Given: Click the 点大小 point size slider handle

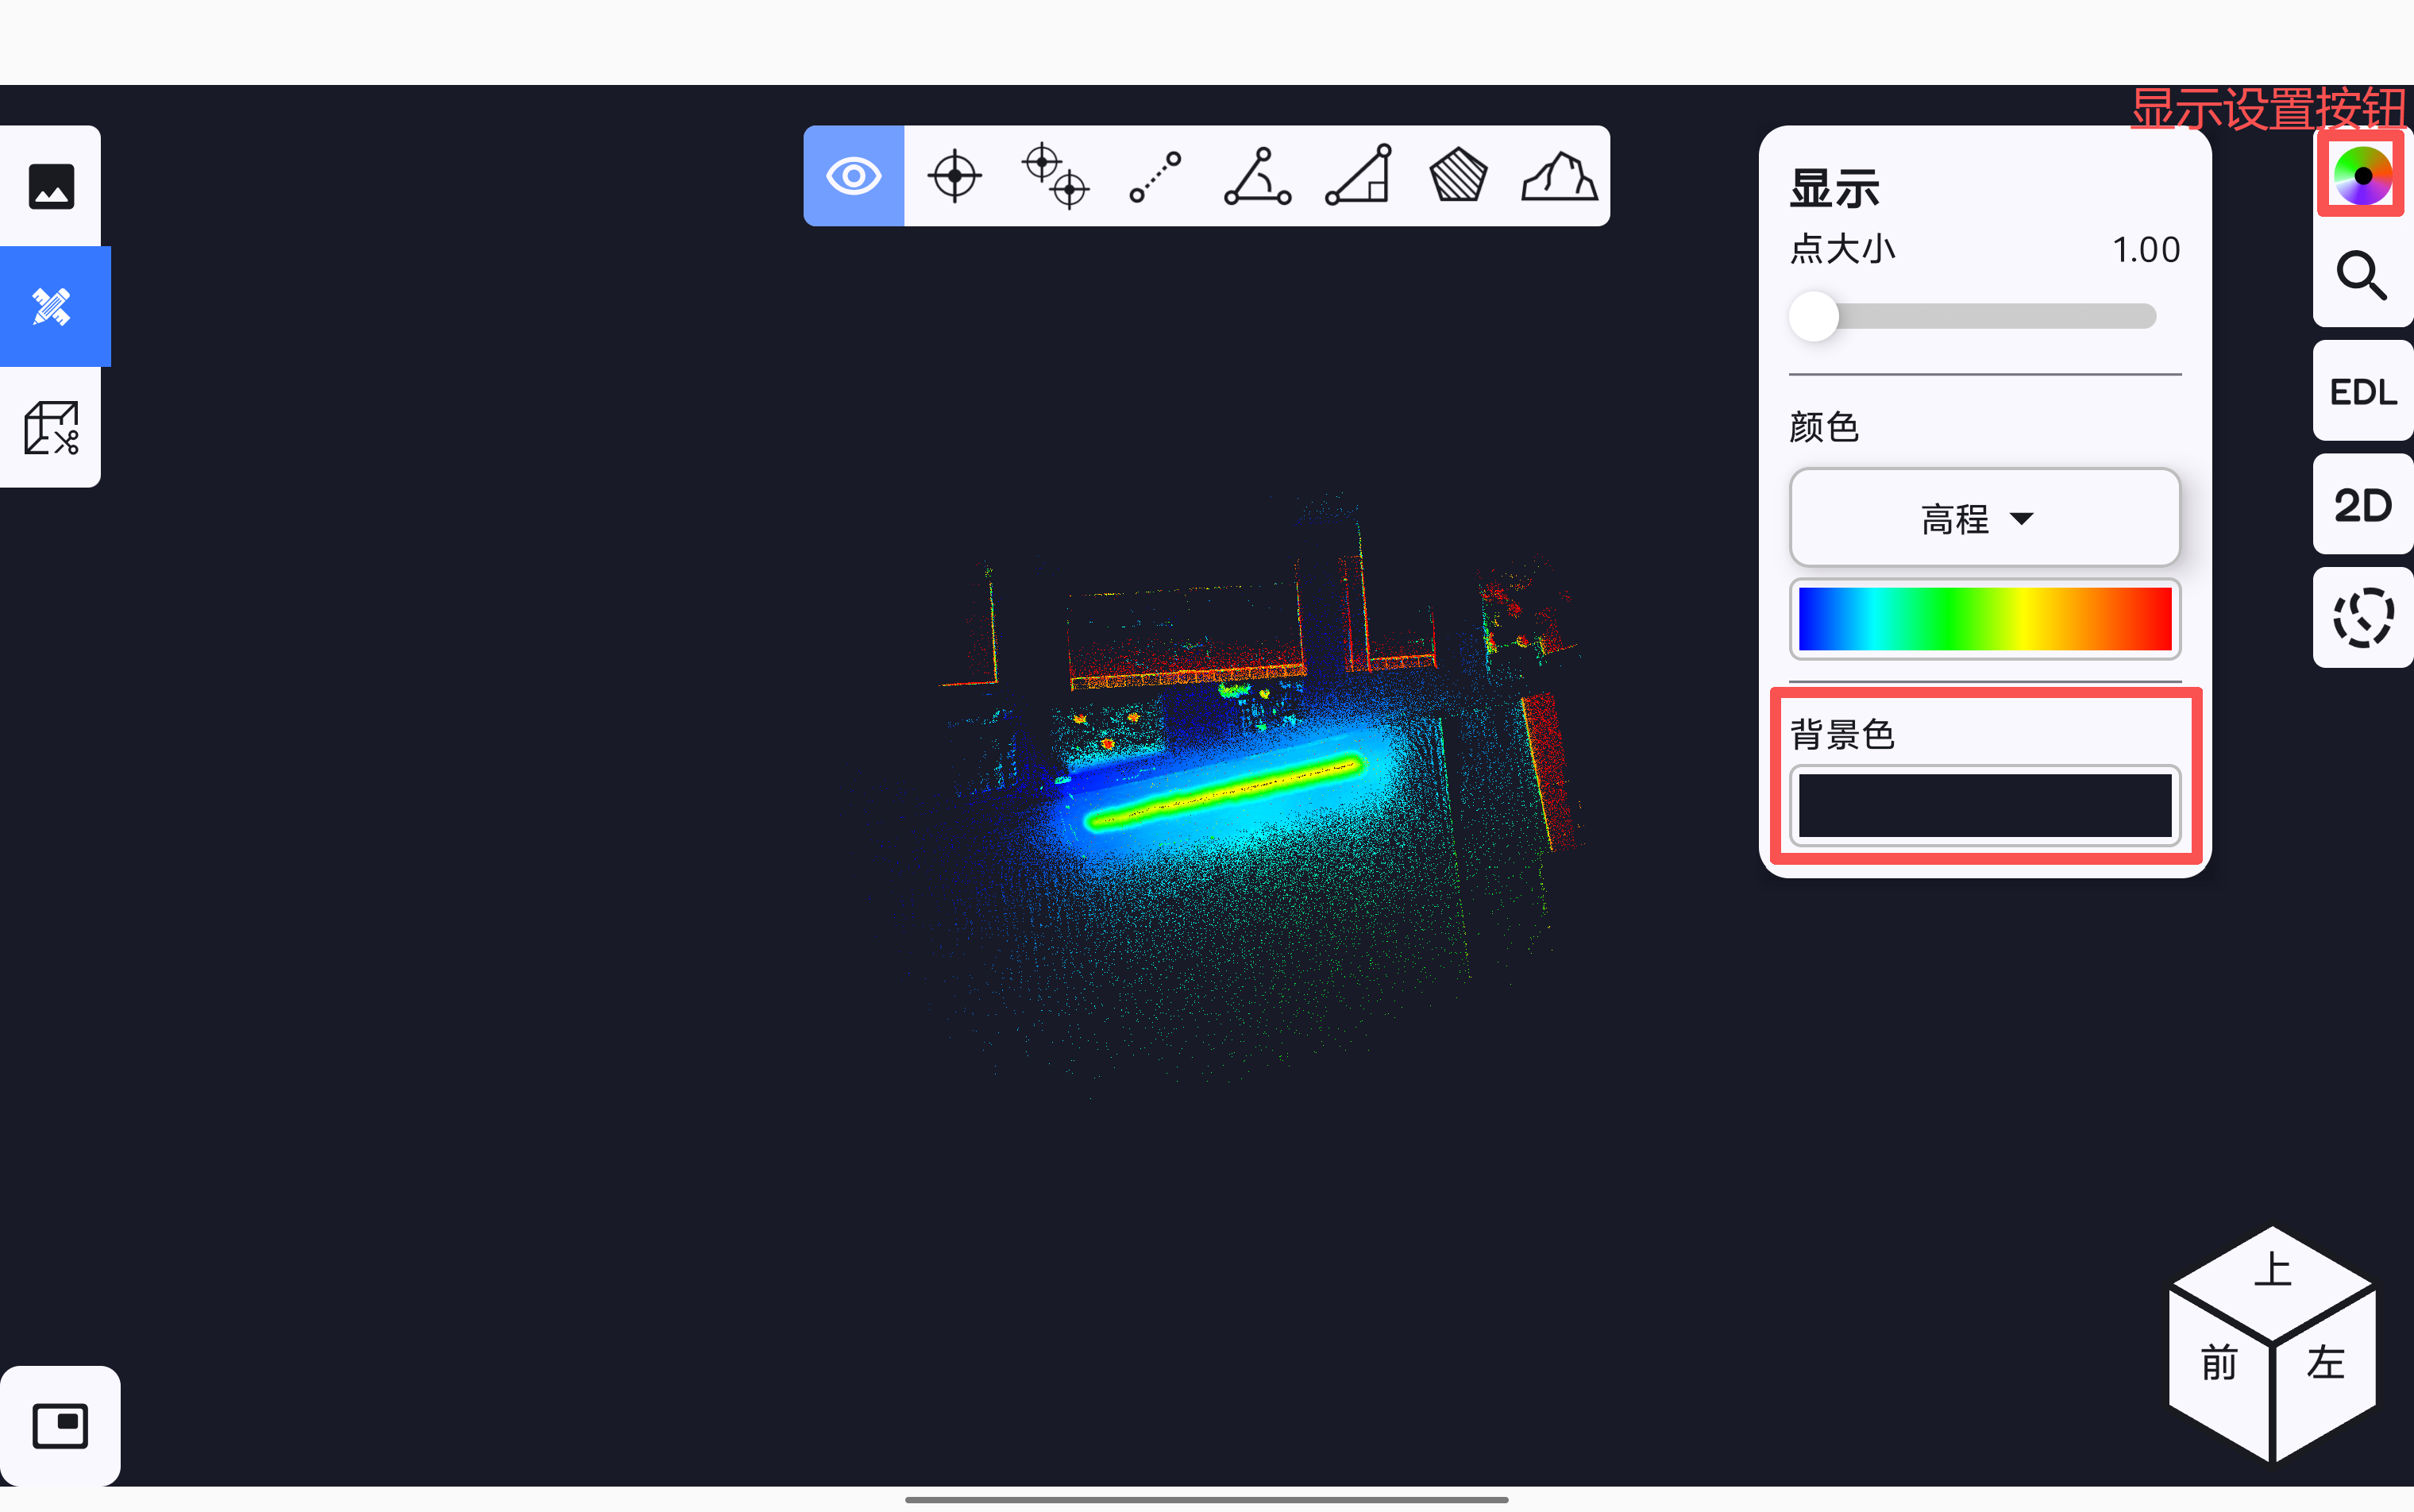Looking at the screenshot, I should [1813, 317].
